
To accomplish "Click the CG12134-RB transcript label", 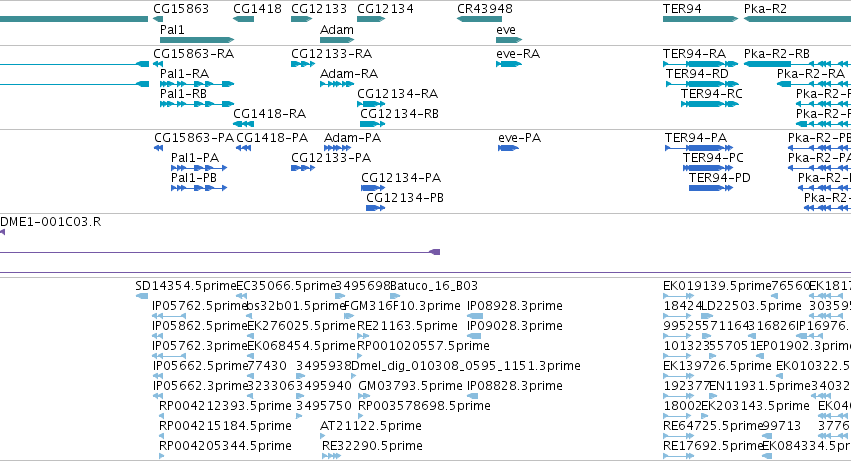I will [399, 114].
